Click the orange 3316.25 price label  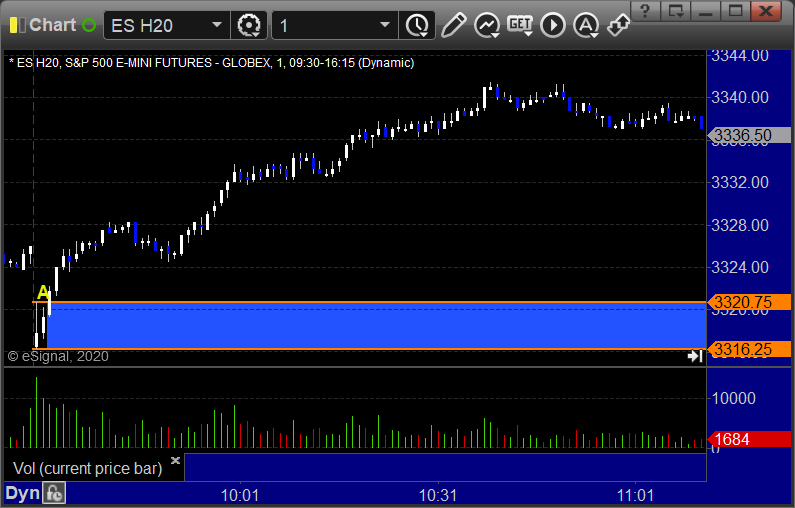(x=749, y=349)
